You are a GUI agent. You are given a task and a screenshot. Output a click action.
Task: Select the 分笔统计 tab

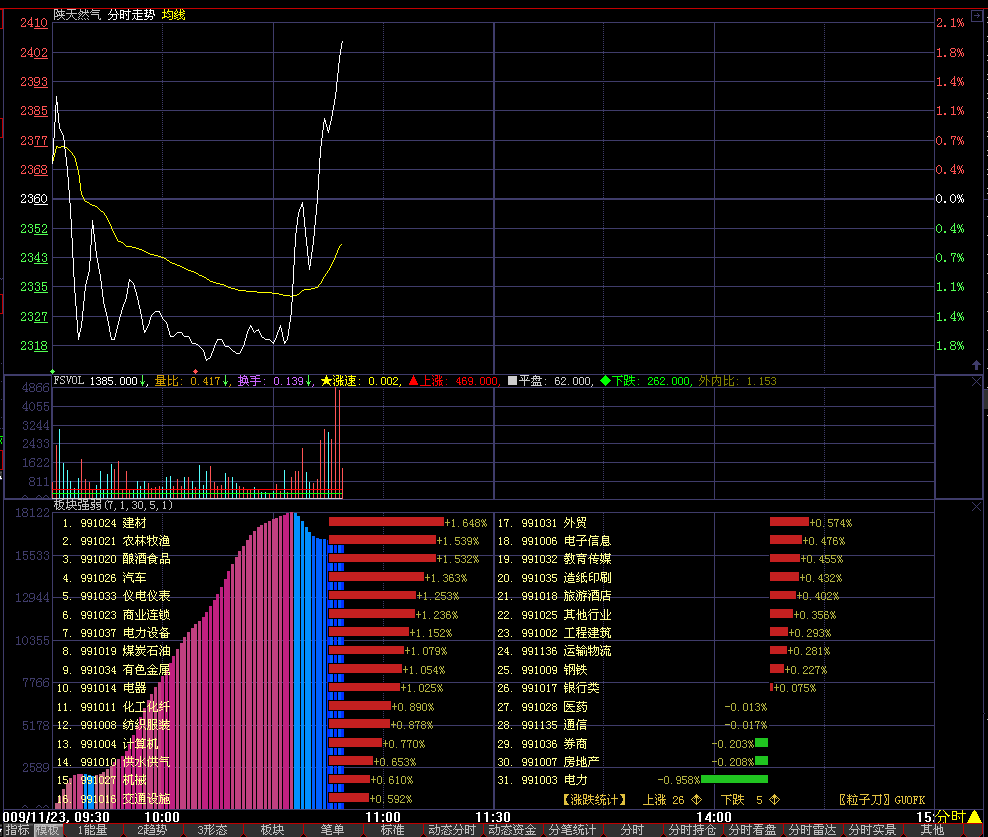(x=571, y=830)
